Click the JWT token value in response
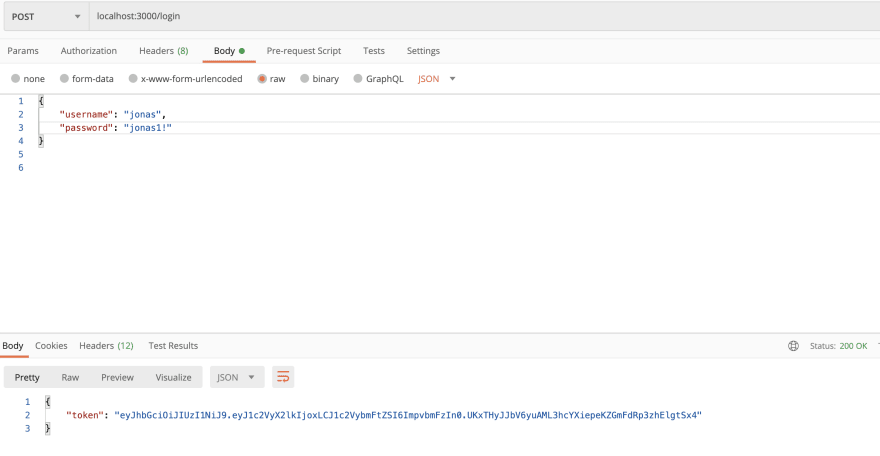This screenshot has height=456, width=880. pos(408,416)
